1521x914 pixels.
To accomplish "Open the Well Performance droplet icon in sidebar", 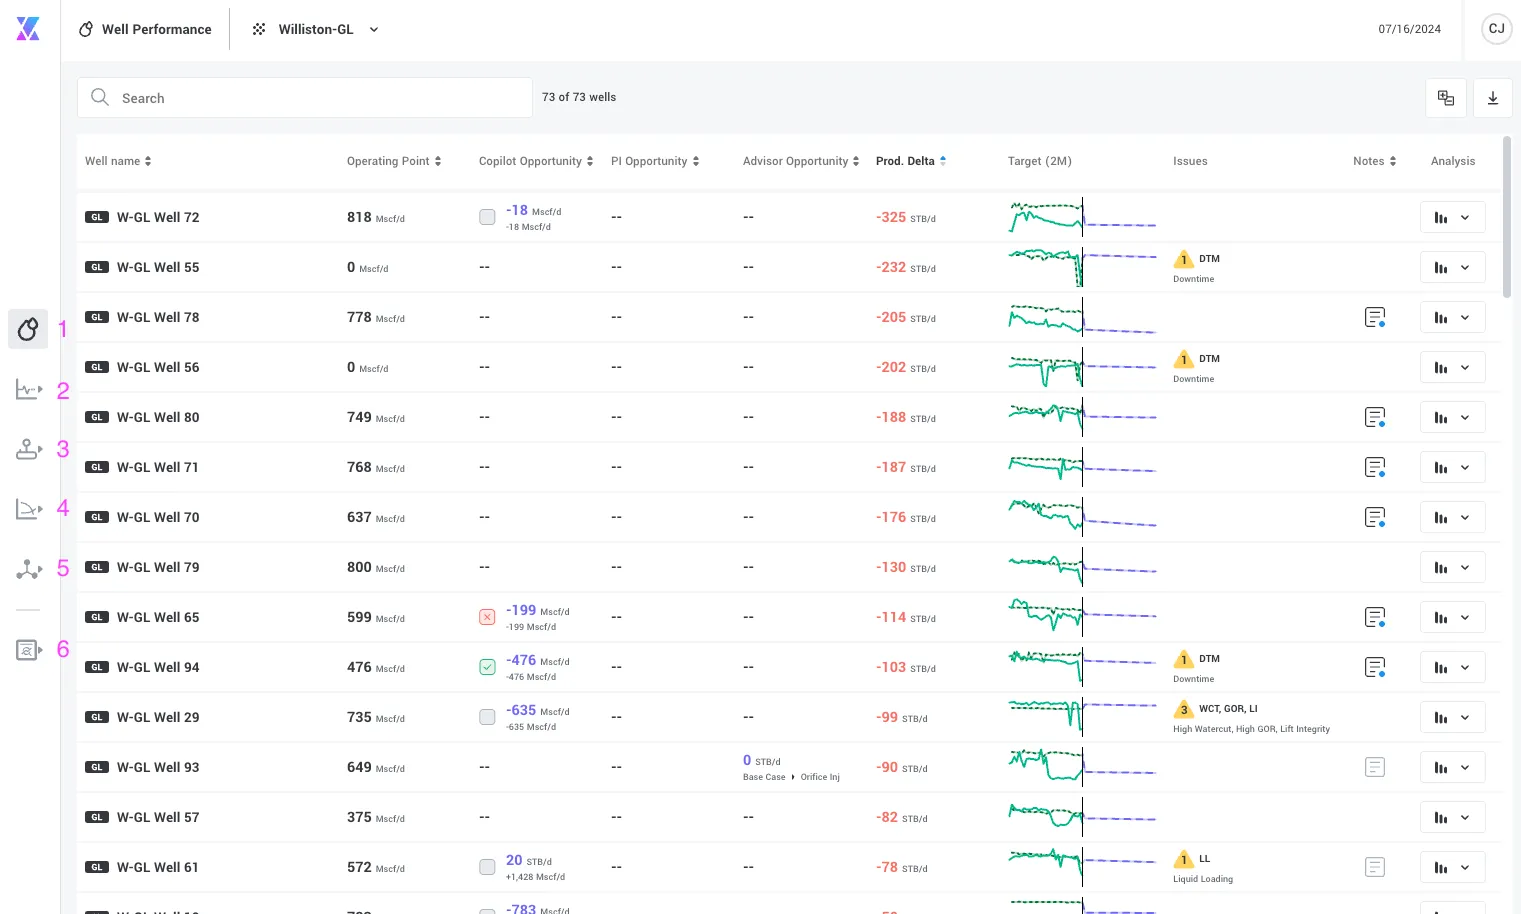I will click(28, 328).
